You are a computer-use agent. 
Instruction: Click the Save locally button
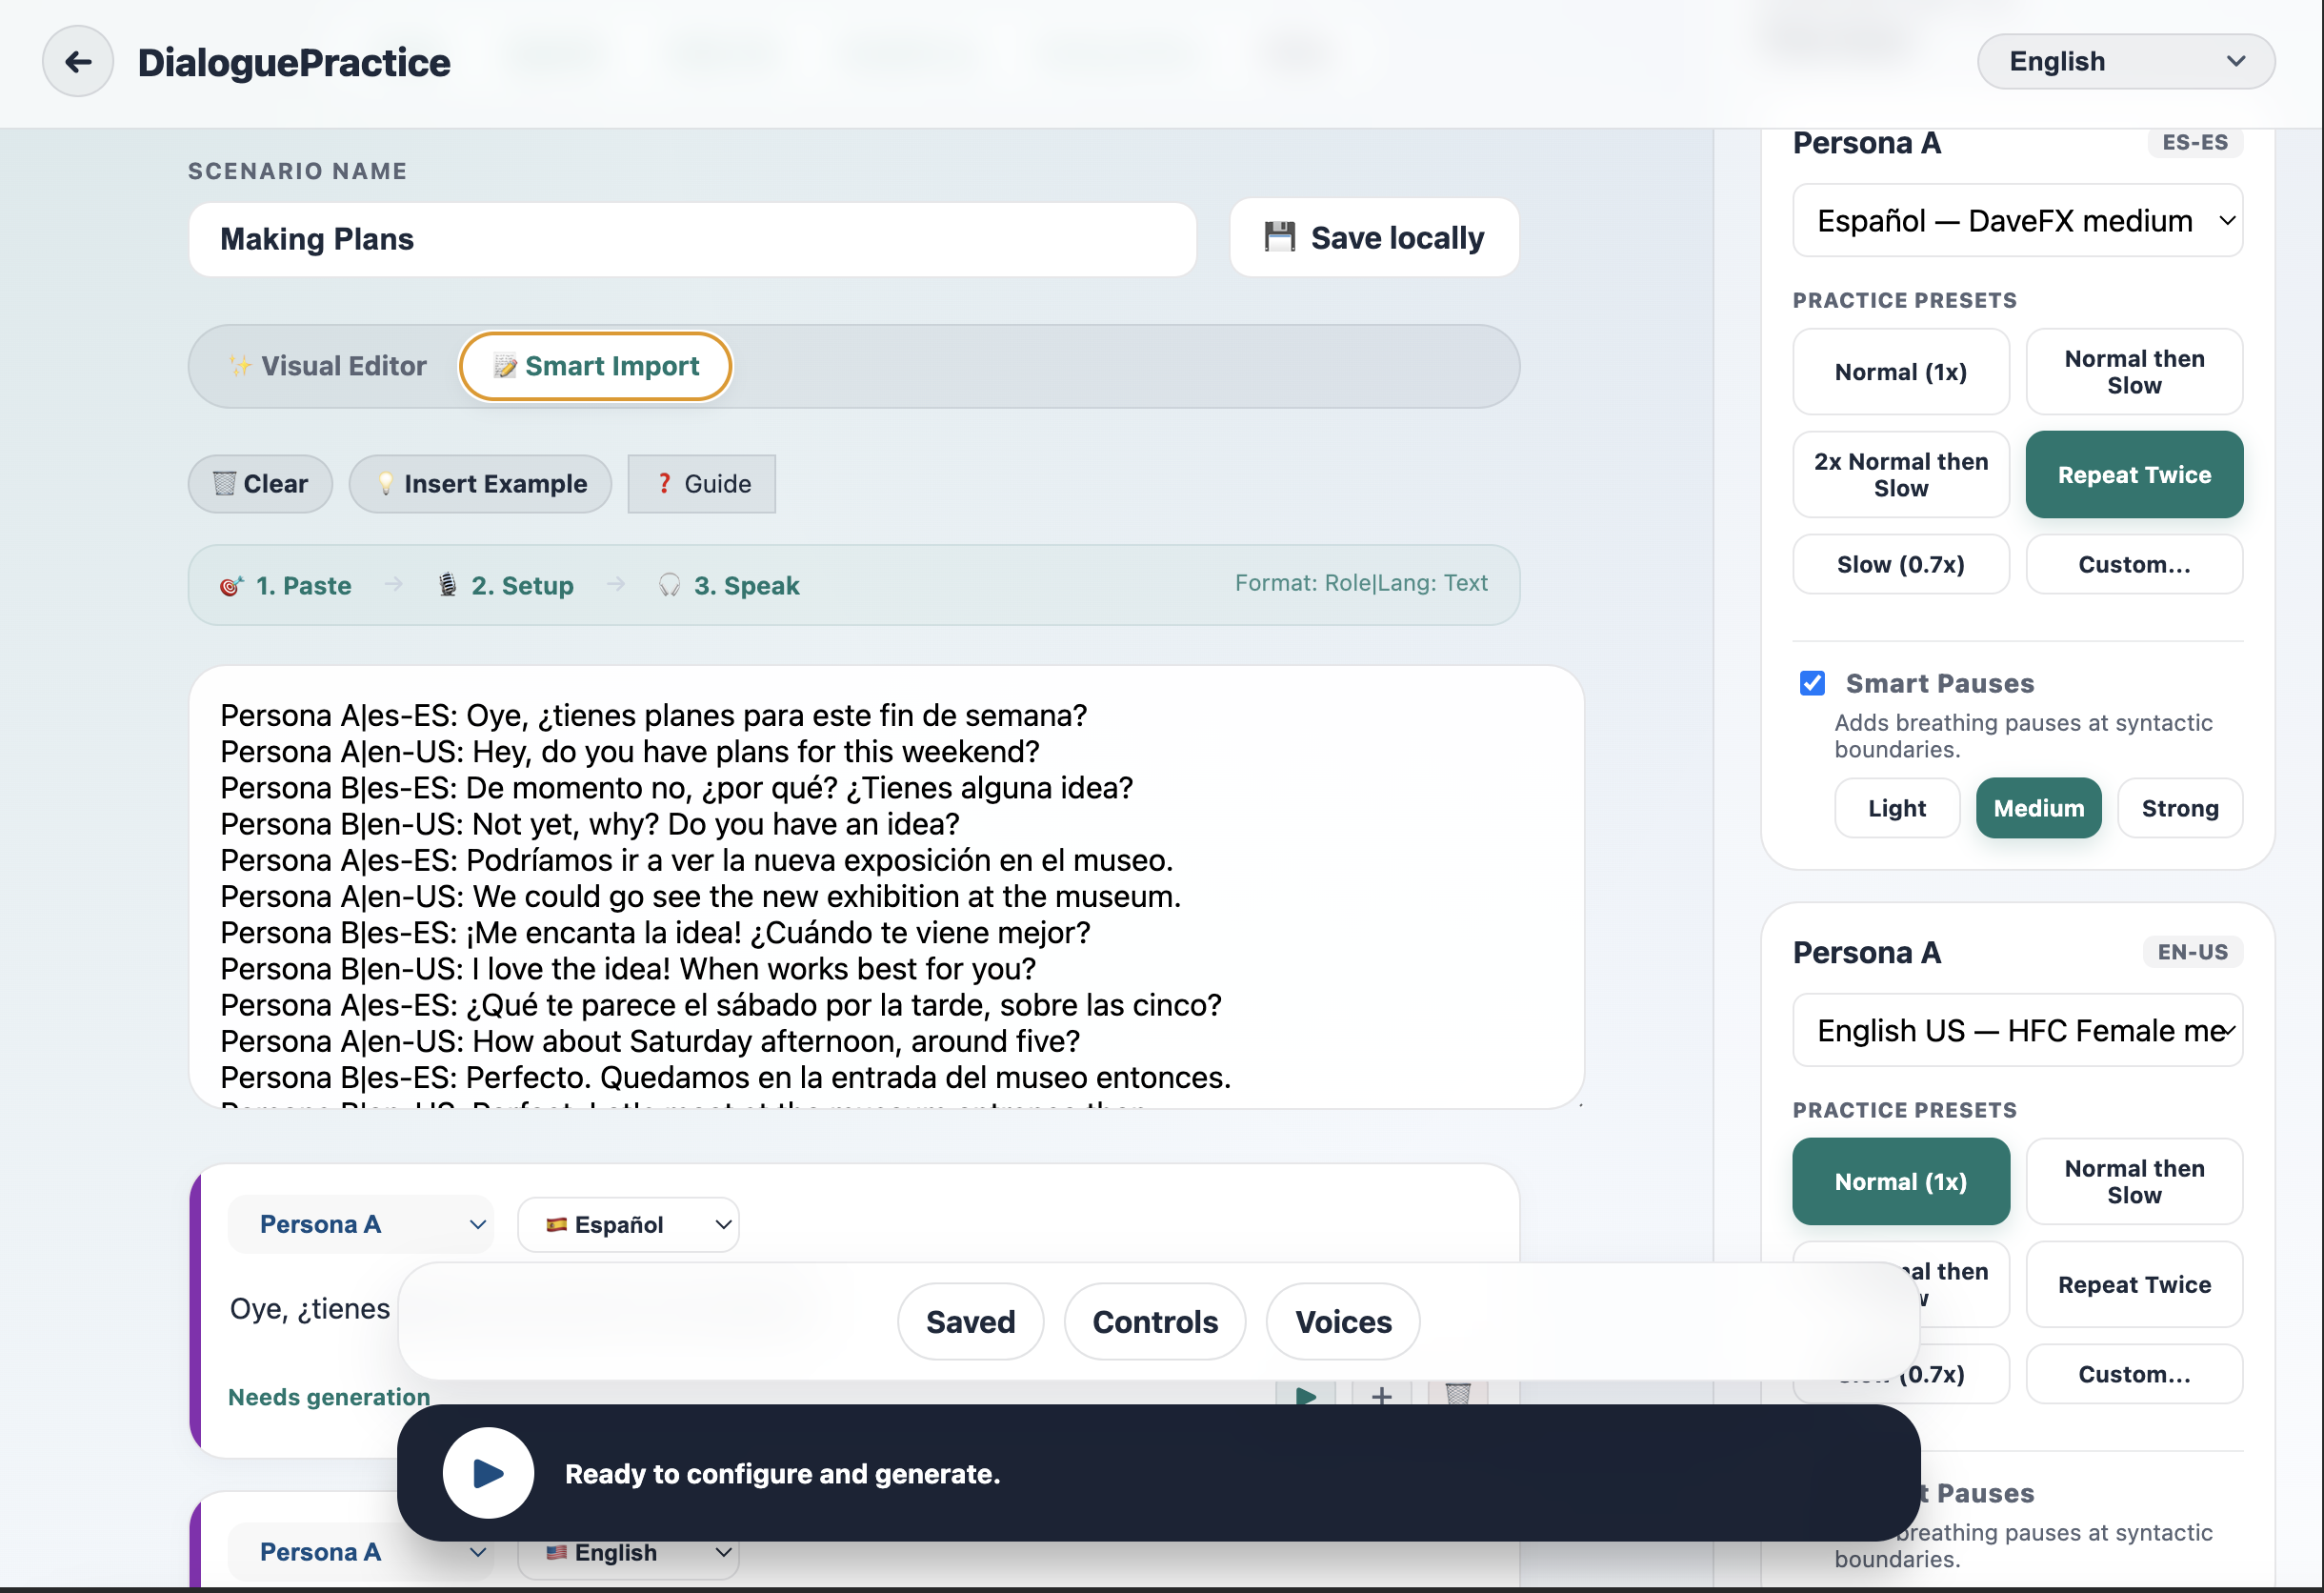(x=1375, y=237)
